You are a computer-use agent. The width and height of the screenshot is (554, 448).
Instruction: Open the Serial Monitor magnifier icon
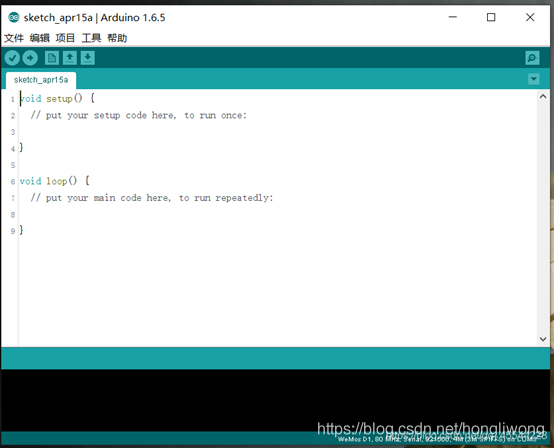[x=532, y=58]
